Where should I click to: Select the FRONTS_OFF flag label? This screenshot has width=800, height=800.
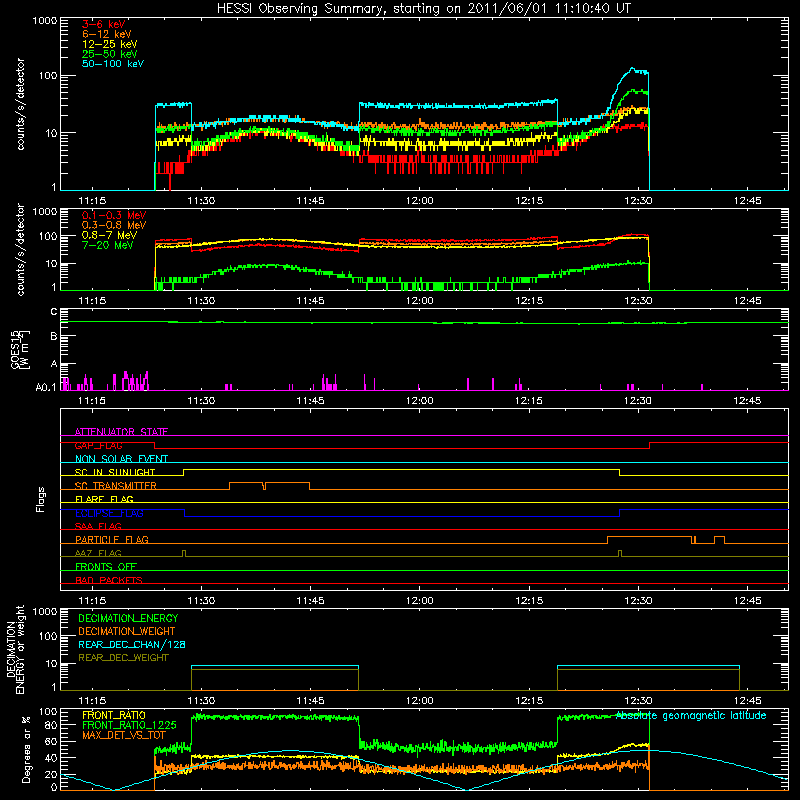coord(106,567)
